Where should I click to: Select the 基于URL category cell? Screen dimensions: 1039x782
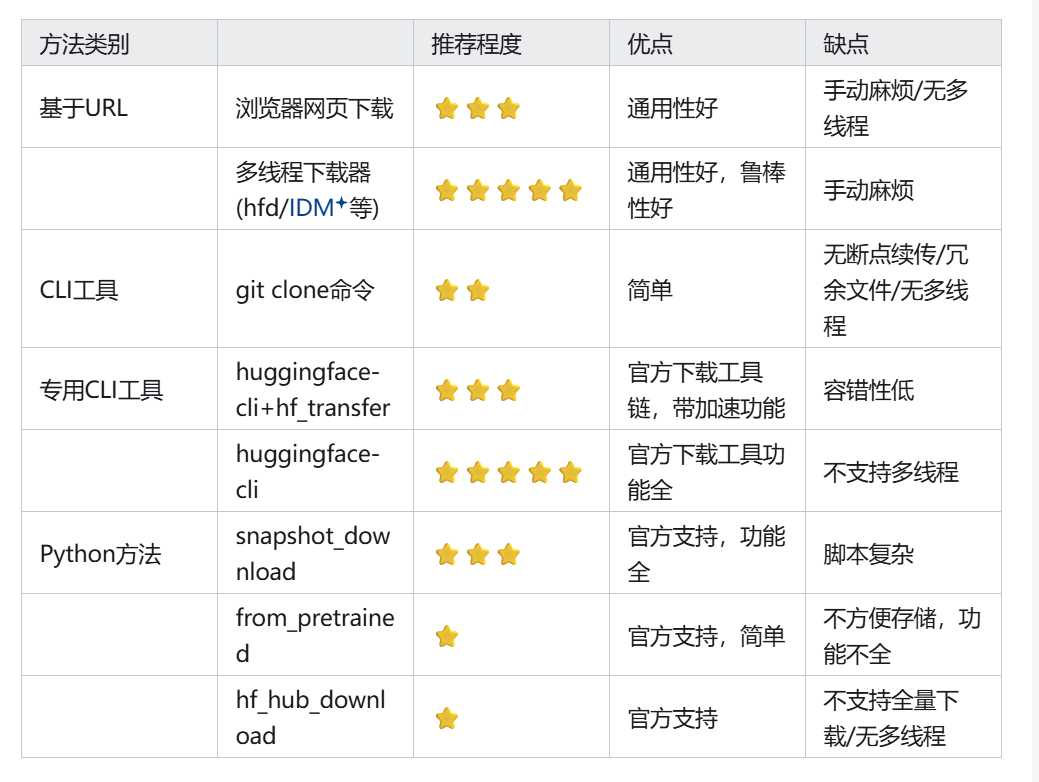coord(119,107)
